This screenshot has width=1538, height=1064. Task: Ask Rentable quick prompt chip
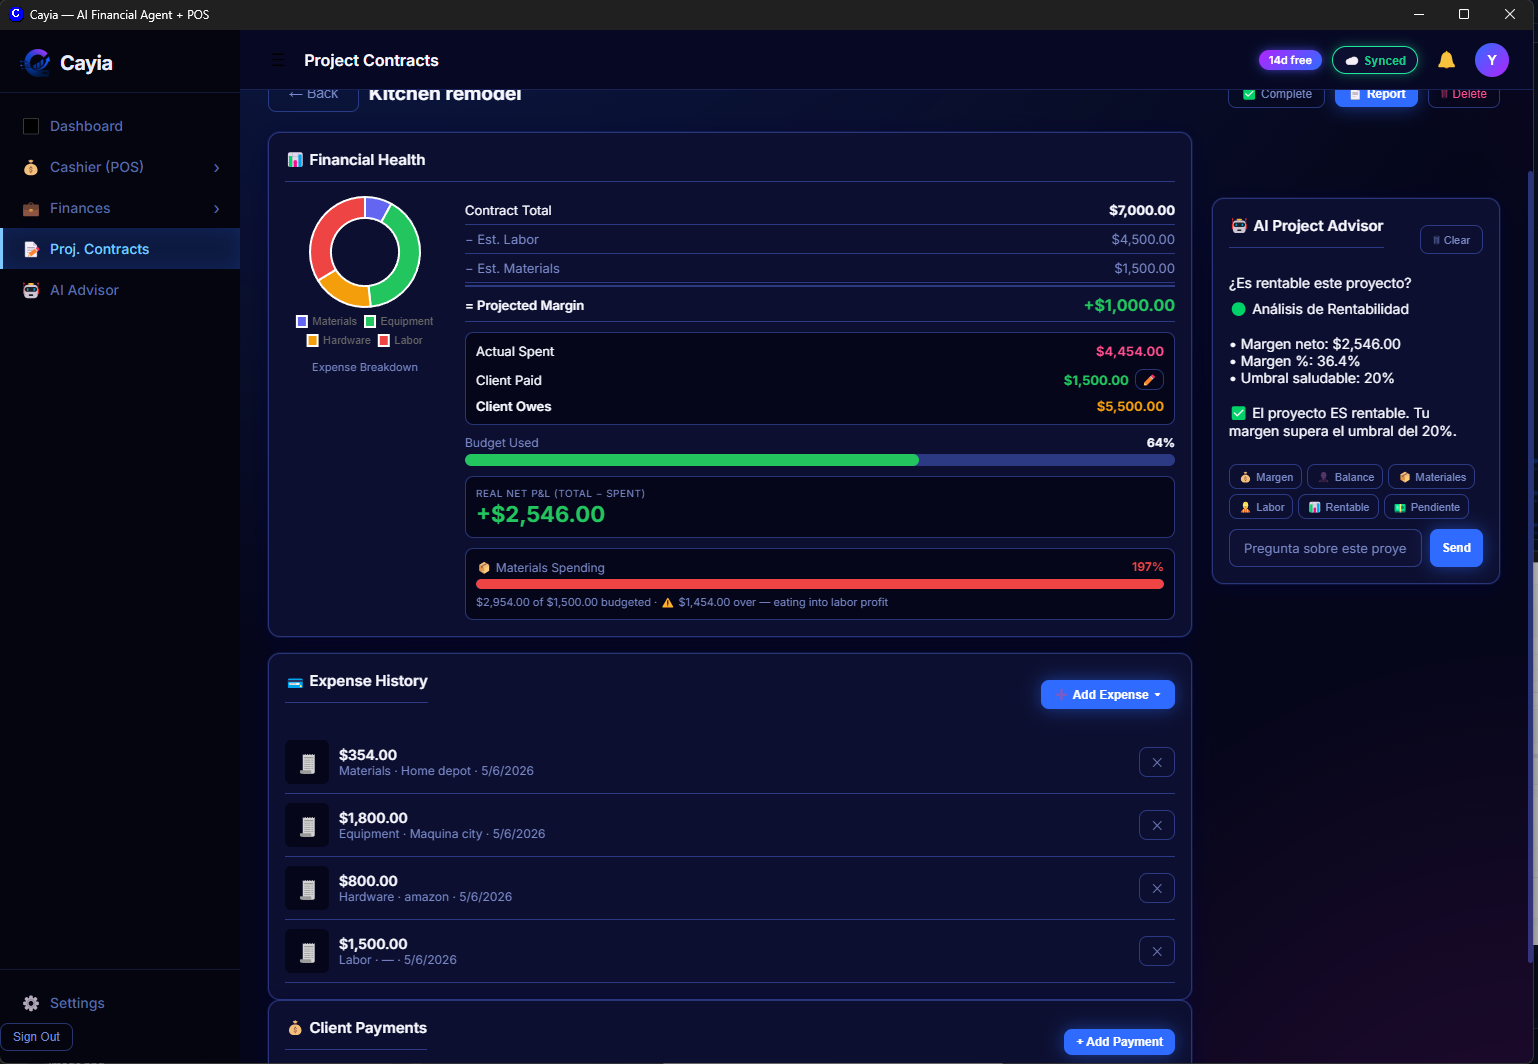[x=1338, y=507]
